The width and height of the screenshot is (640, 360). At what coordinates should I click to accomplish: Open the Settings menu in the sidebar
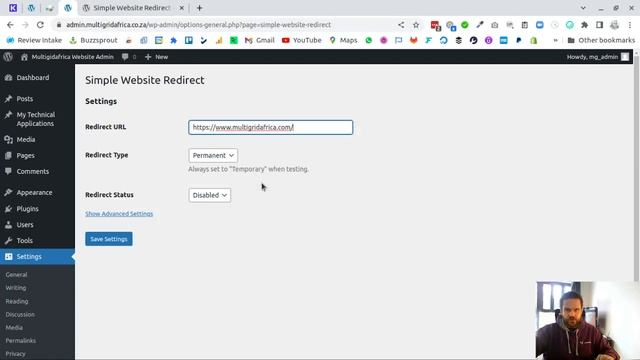pos(37,256)
